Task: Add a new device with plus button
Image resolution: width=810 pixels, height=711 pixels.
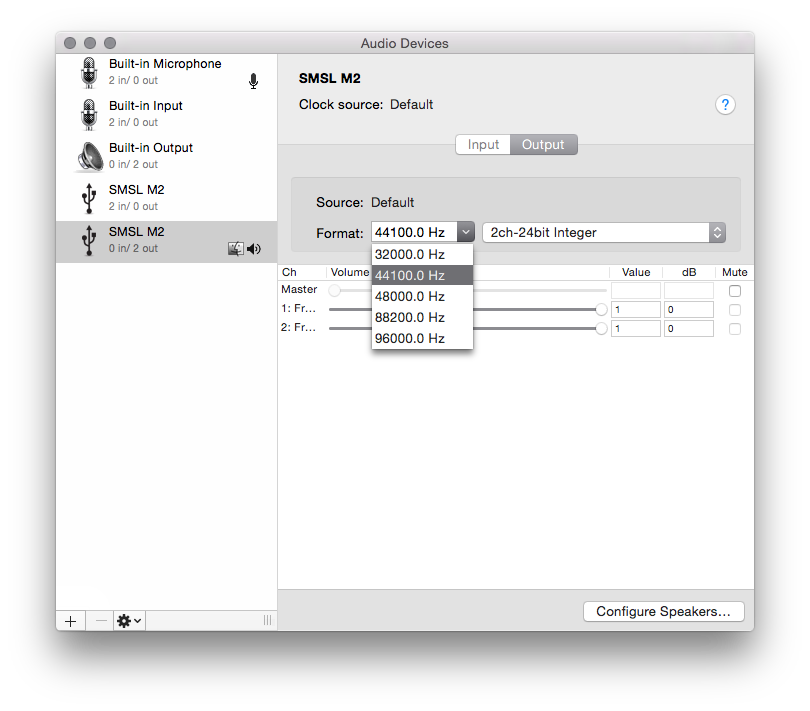Action: pyautogui.click(x=71, y=621)
